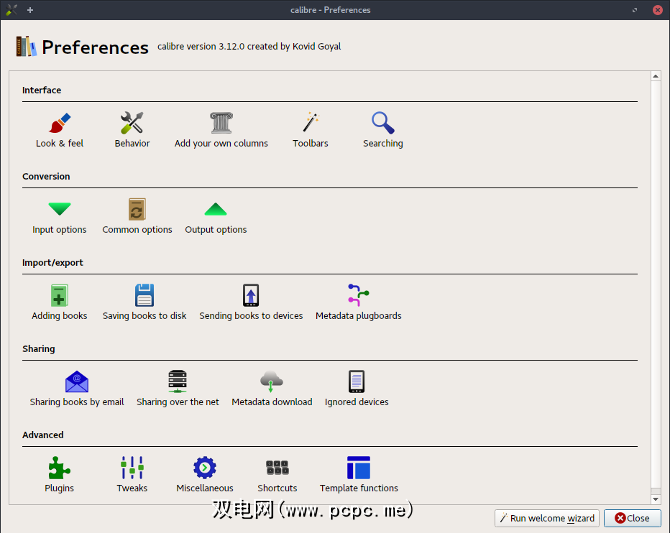The height and width of the screenshot is (533, 670).
Task: Configure Sharing books by email
Action: [77, 382]
